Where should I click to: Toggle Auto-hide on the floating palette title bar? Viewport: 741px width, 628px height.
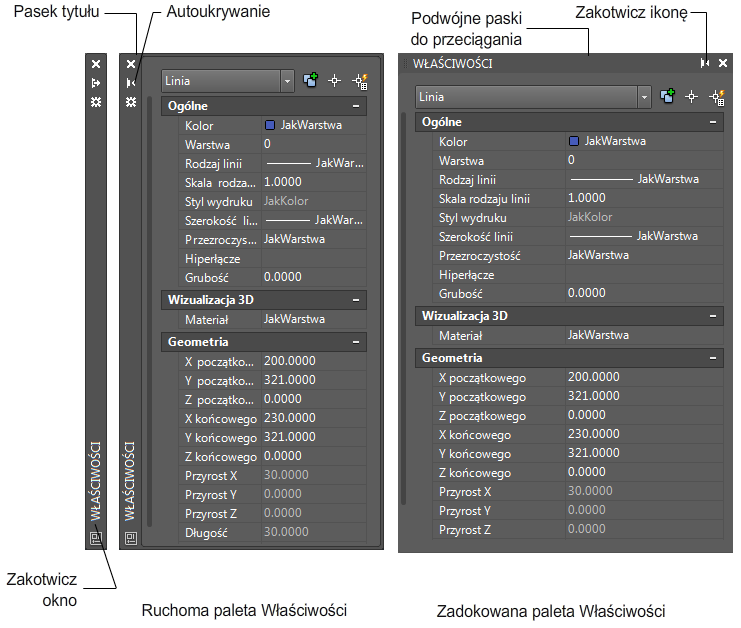coord(131,83)
